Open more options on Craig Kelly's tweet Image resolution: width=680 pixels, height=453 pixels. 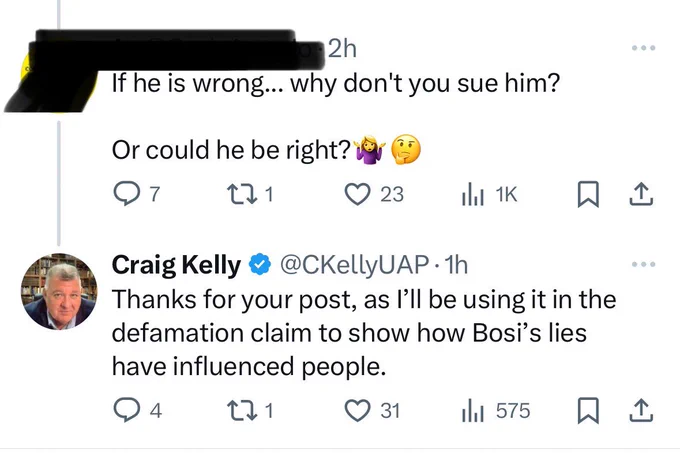pyautogui.click(x=644, y=264)
